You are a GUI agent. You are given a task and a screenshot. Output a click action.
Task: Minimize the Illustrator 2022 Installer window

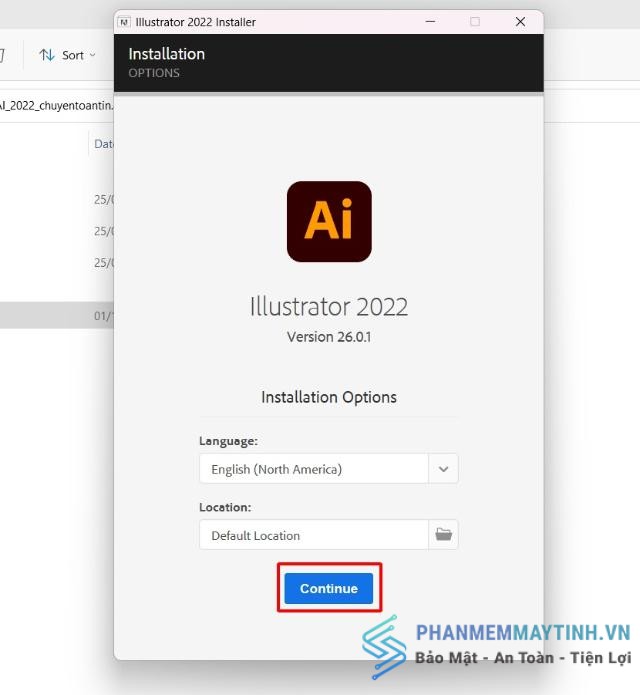pyautogui.click(x=430, y=22)
